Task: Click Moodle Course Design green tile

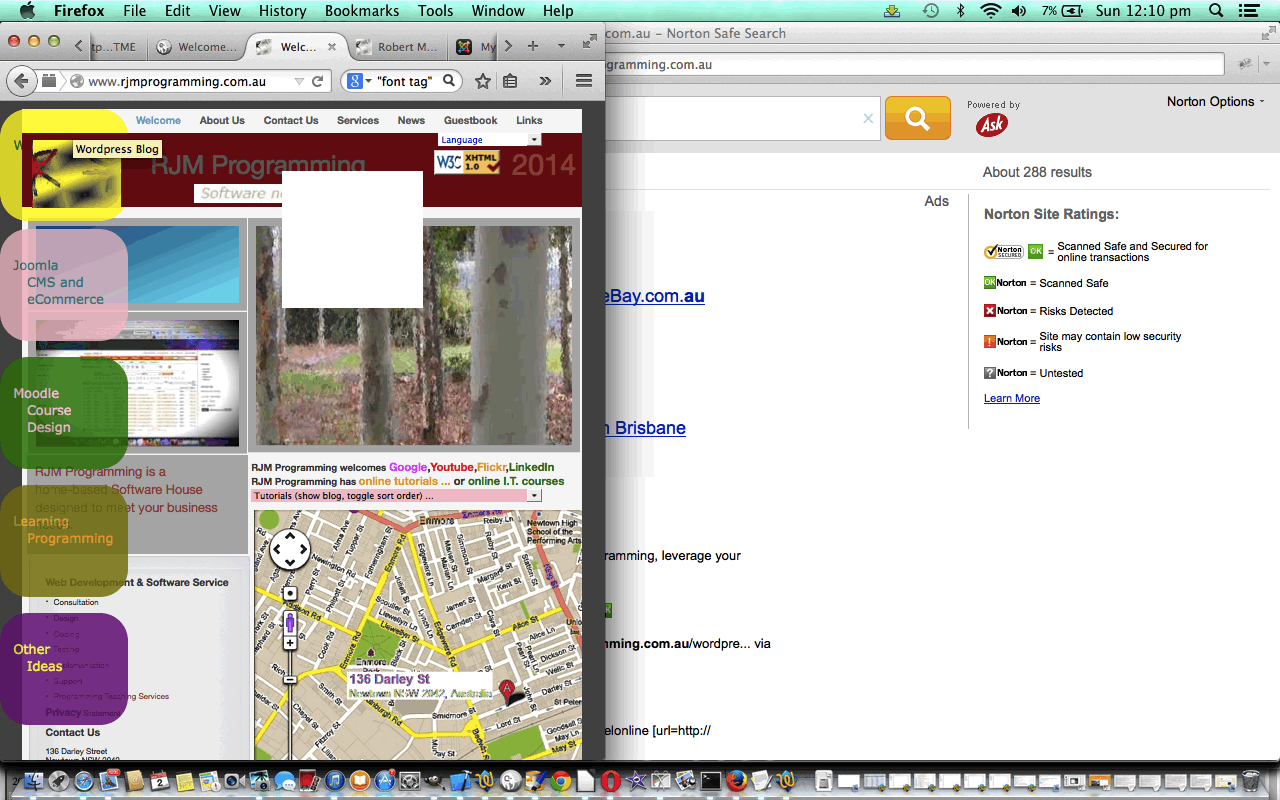Action: pyautogui.click(x=64, y=413)
